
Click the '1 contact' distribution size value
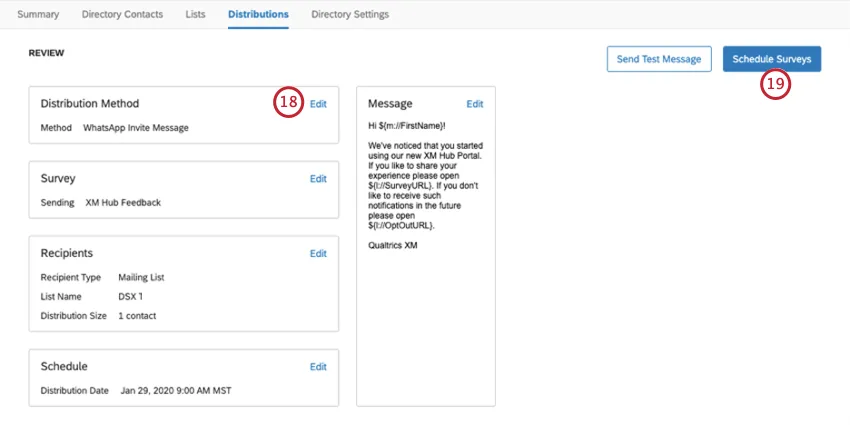(x=137, y=315)
